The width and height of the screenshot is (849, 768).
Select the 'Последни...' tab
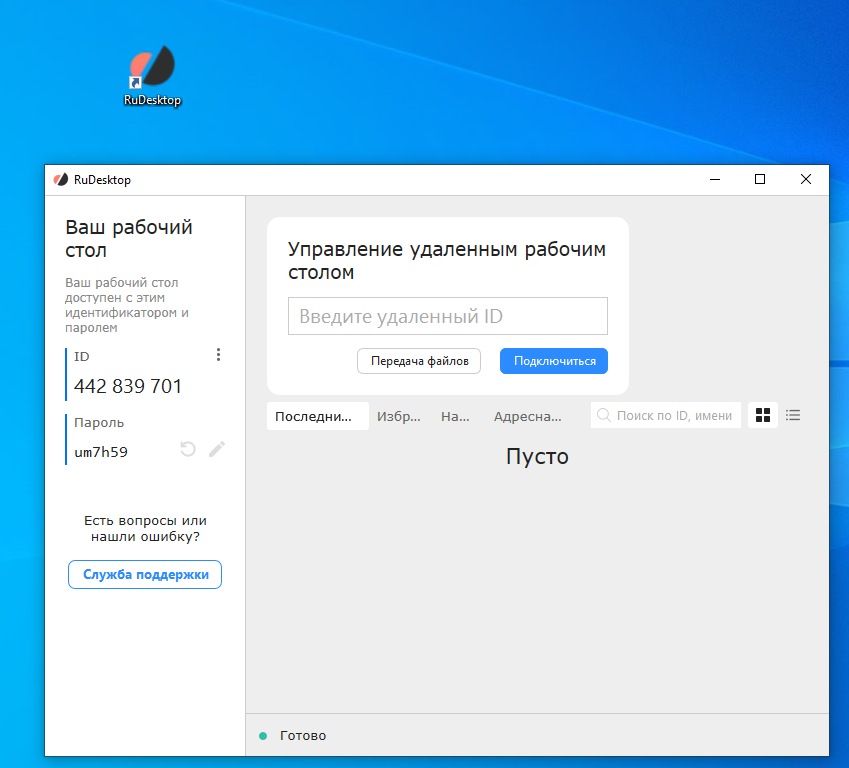click(x=318, y=416)
